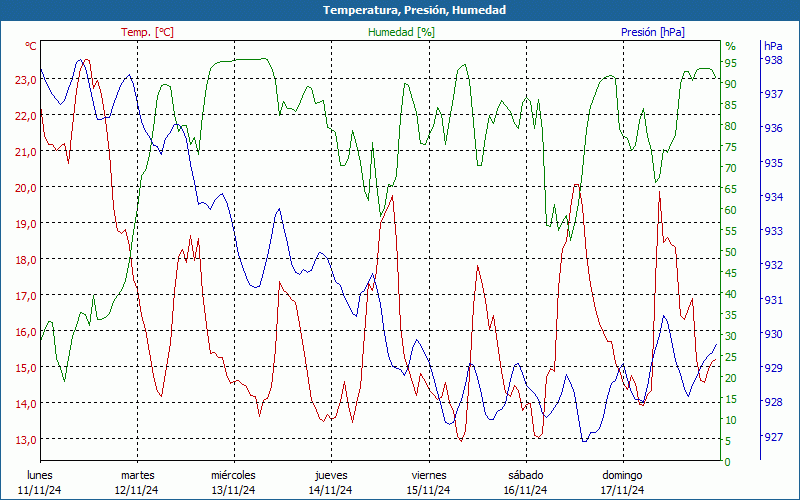Click the '929' pressure axis value
Screen dimensions: 800x500
coord(773,368)
